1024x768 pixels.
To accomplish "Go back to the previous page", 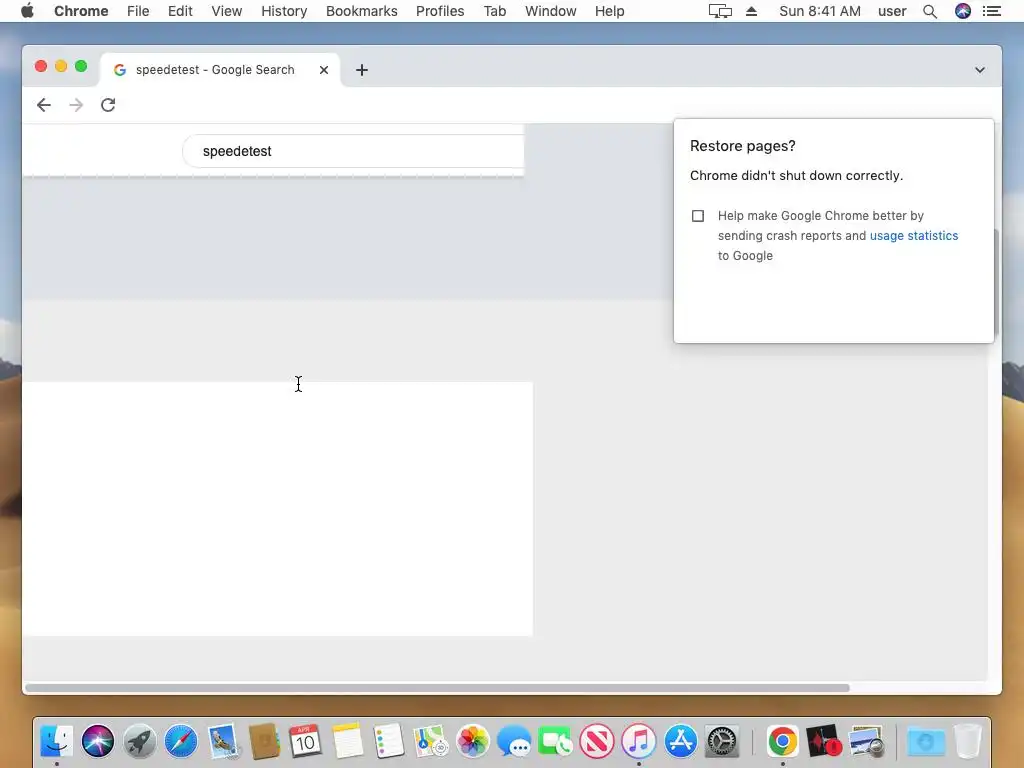I will click(44, 105).
